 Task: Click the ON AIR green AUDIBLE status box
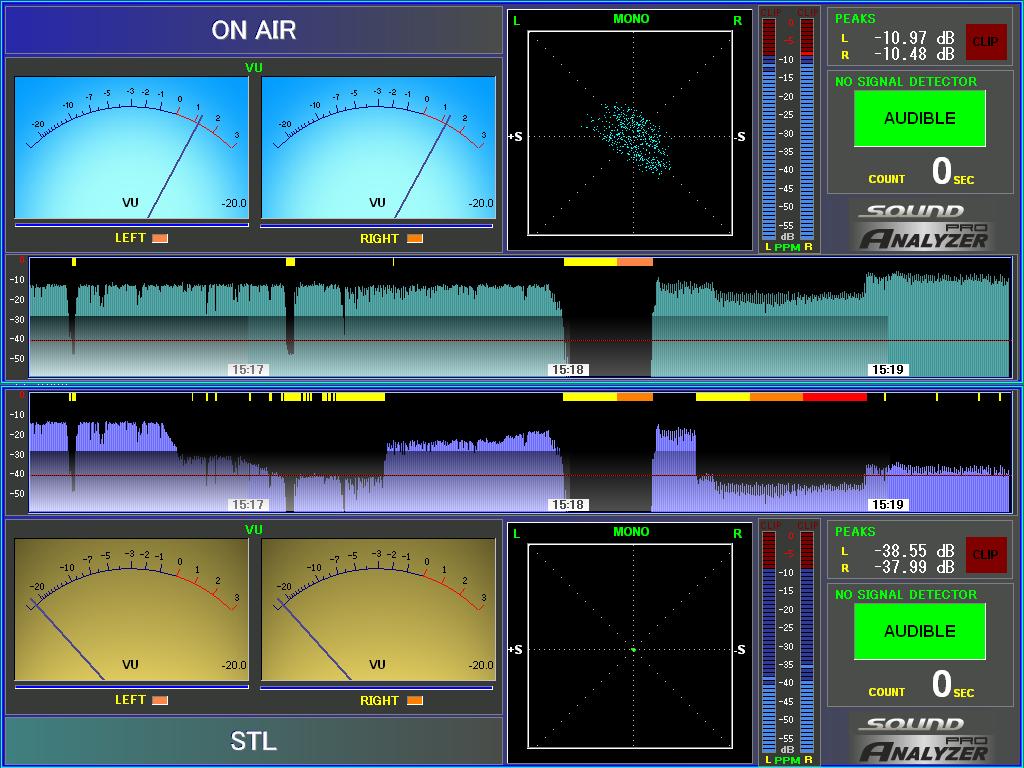point(920,118)
